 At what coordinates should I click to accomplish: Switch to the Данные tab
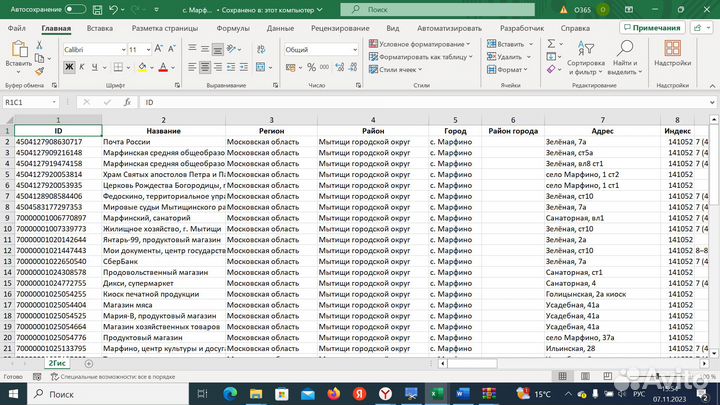coord(280,28)
